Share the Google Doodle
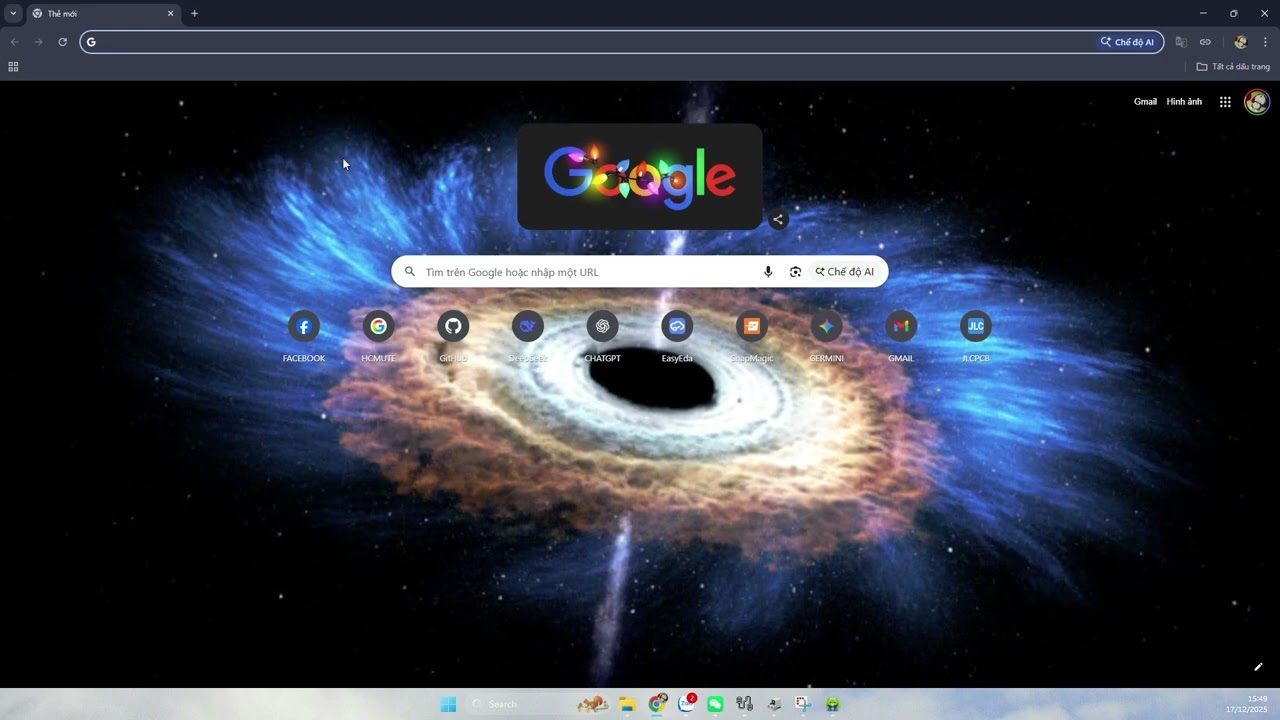The width and height of the screenshot is (1280, 720). point(778,220)
